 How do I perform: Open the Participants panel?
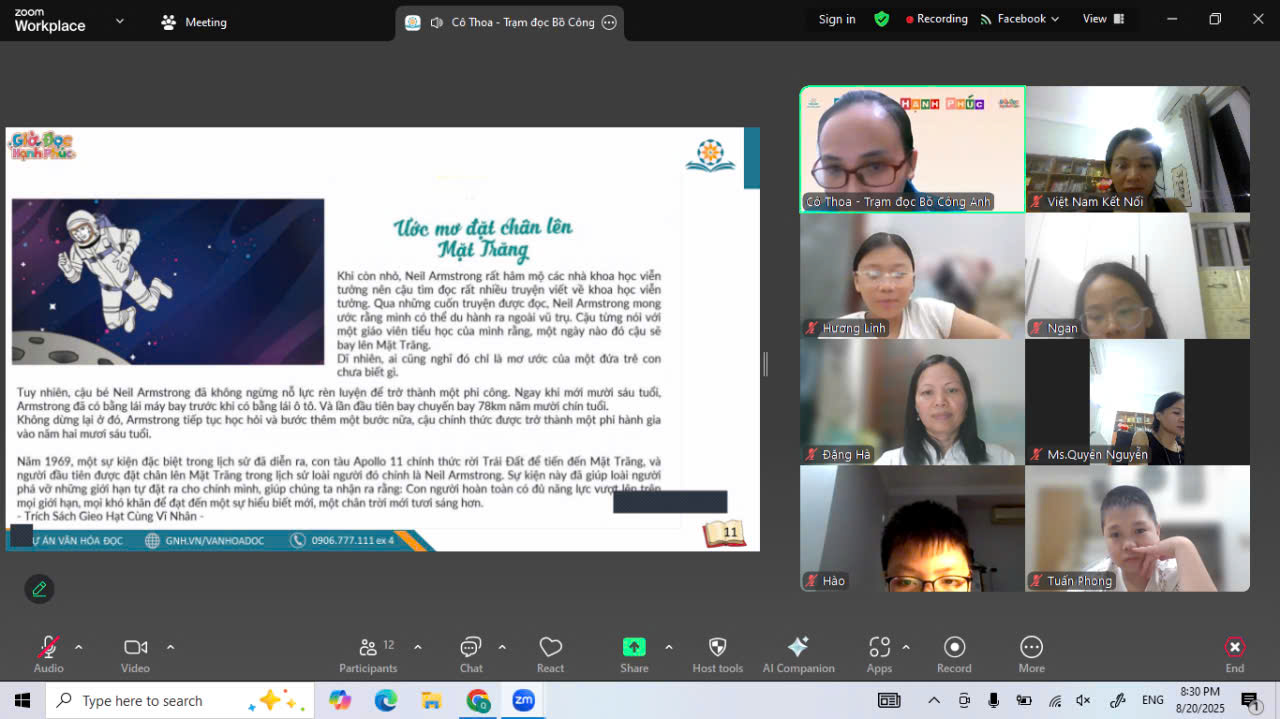coord(368,648)
